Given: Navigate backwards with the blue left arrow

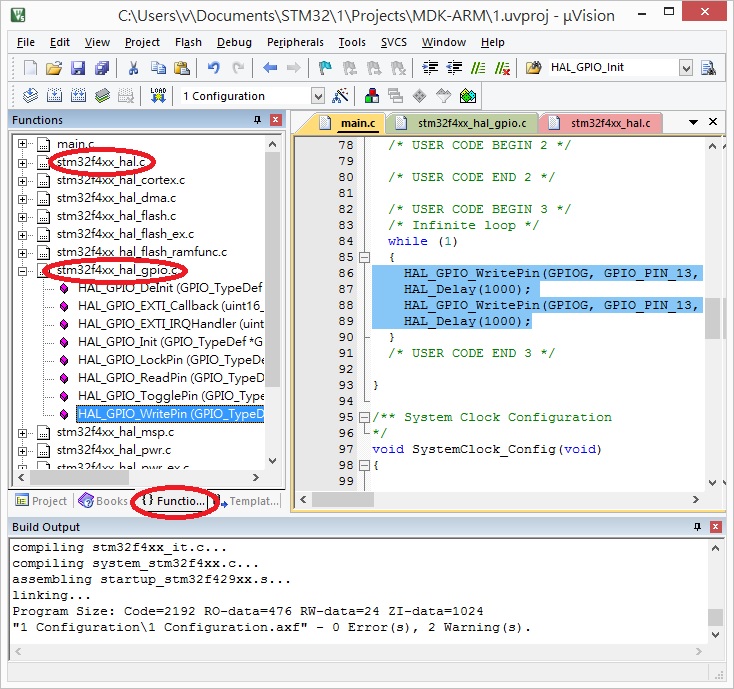Looking at the screenshot, I should pos(270,68).
